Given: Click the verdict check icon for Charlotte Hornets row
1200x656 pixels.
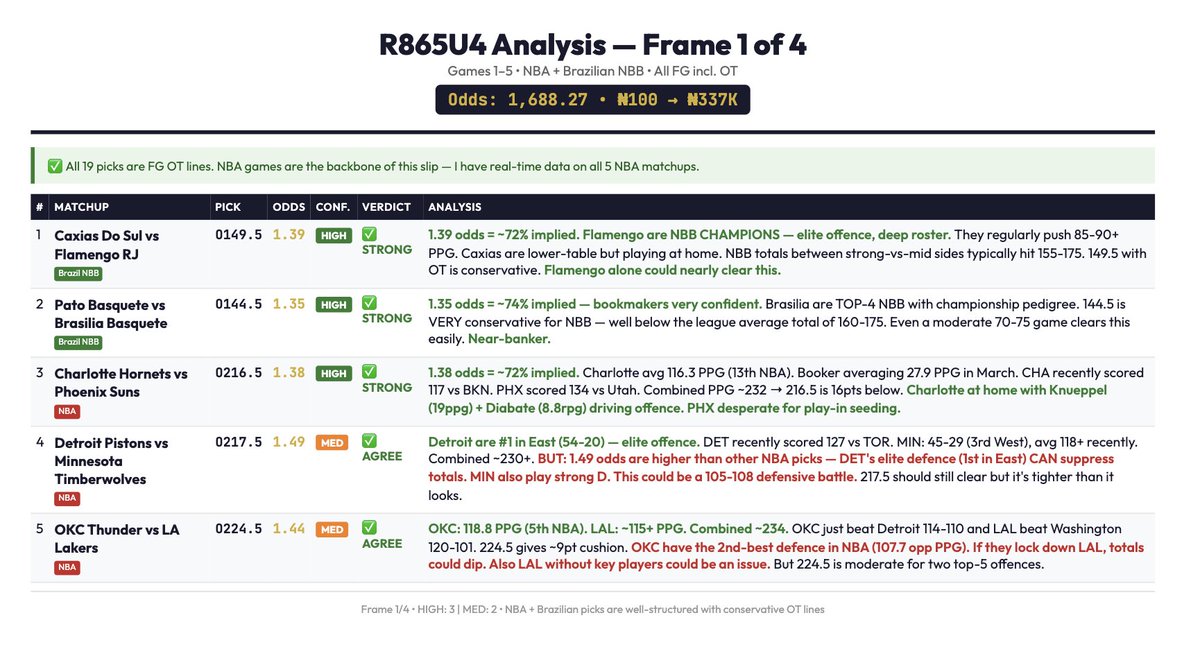Looking at the screenshot, I should 369,371.
